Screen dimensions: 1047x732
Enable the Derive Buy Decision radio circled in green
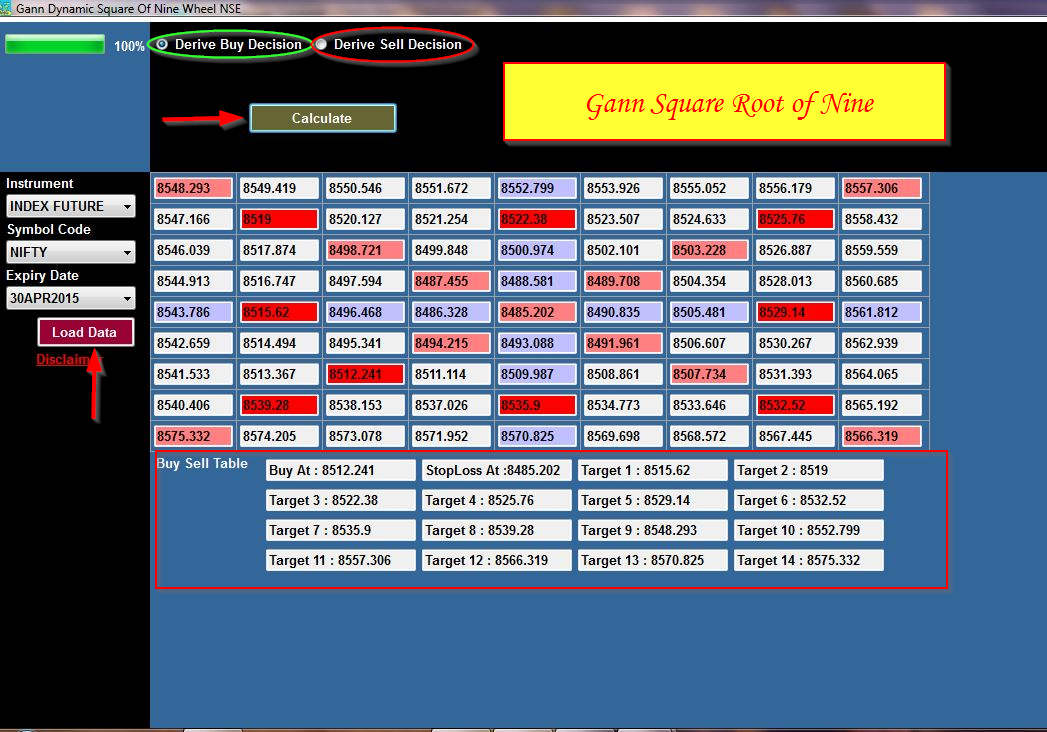pyautogui.click(x=161, y=44)
